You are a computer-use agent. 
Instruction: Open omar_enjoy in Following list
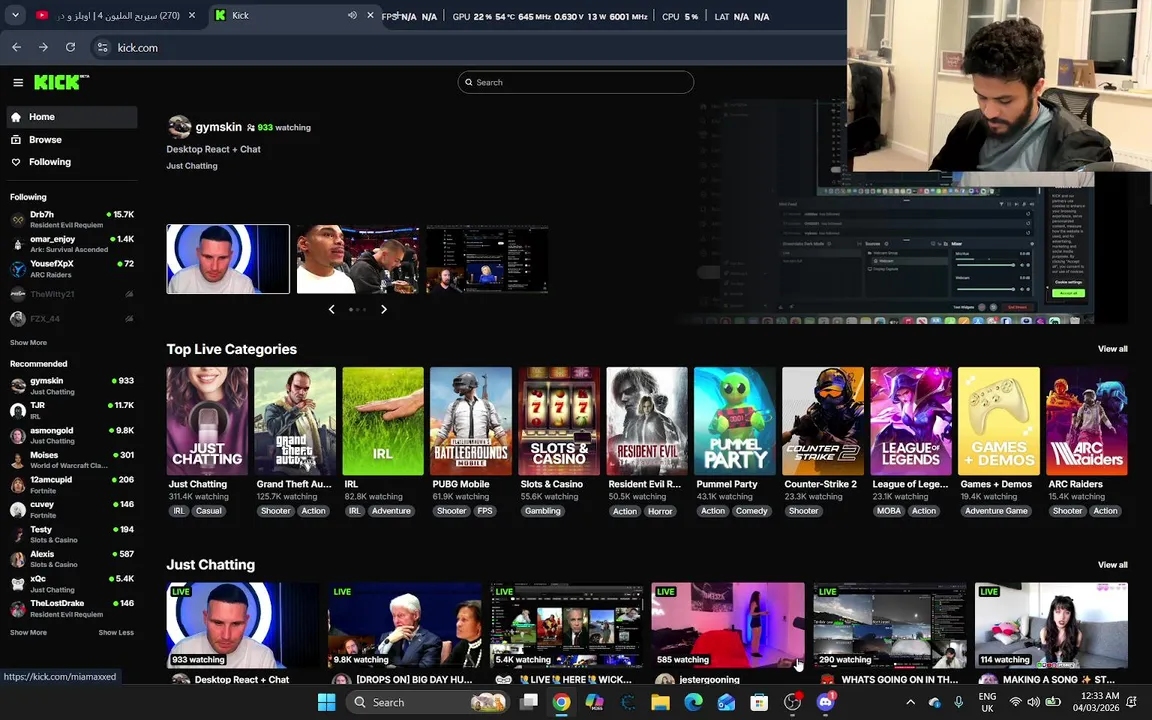point(72,244)
